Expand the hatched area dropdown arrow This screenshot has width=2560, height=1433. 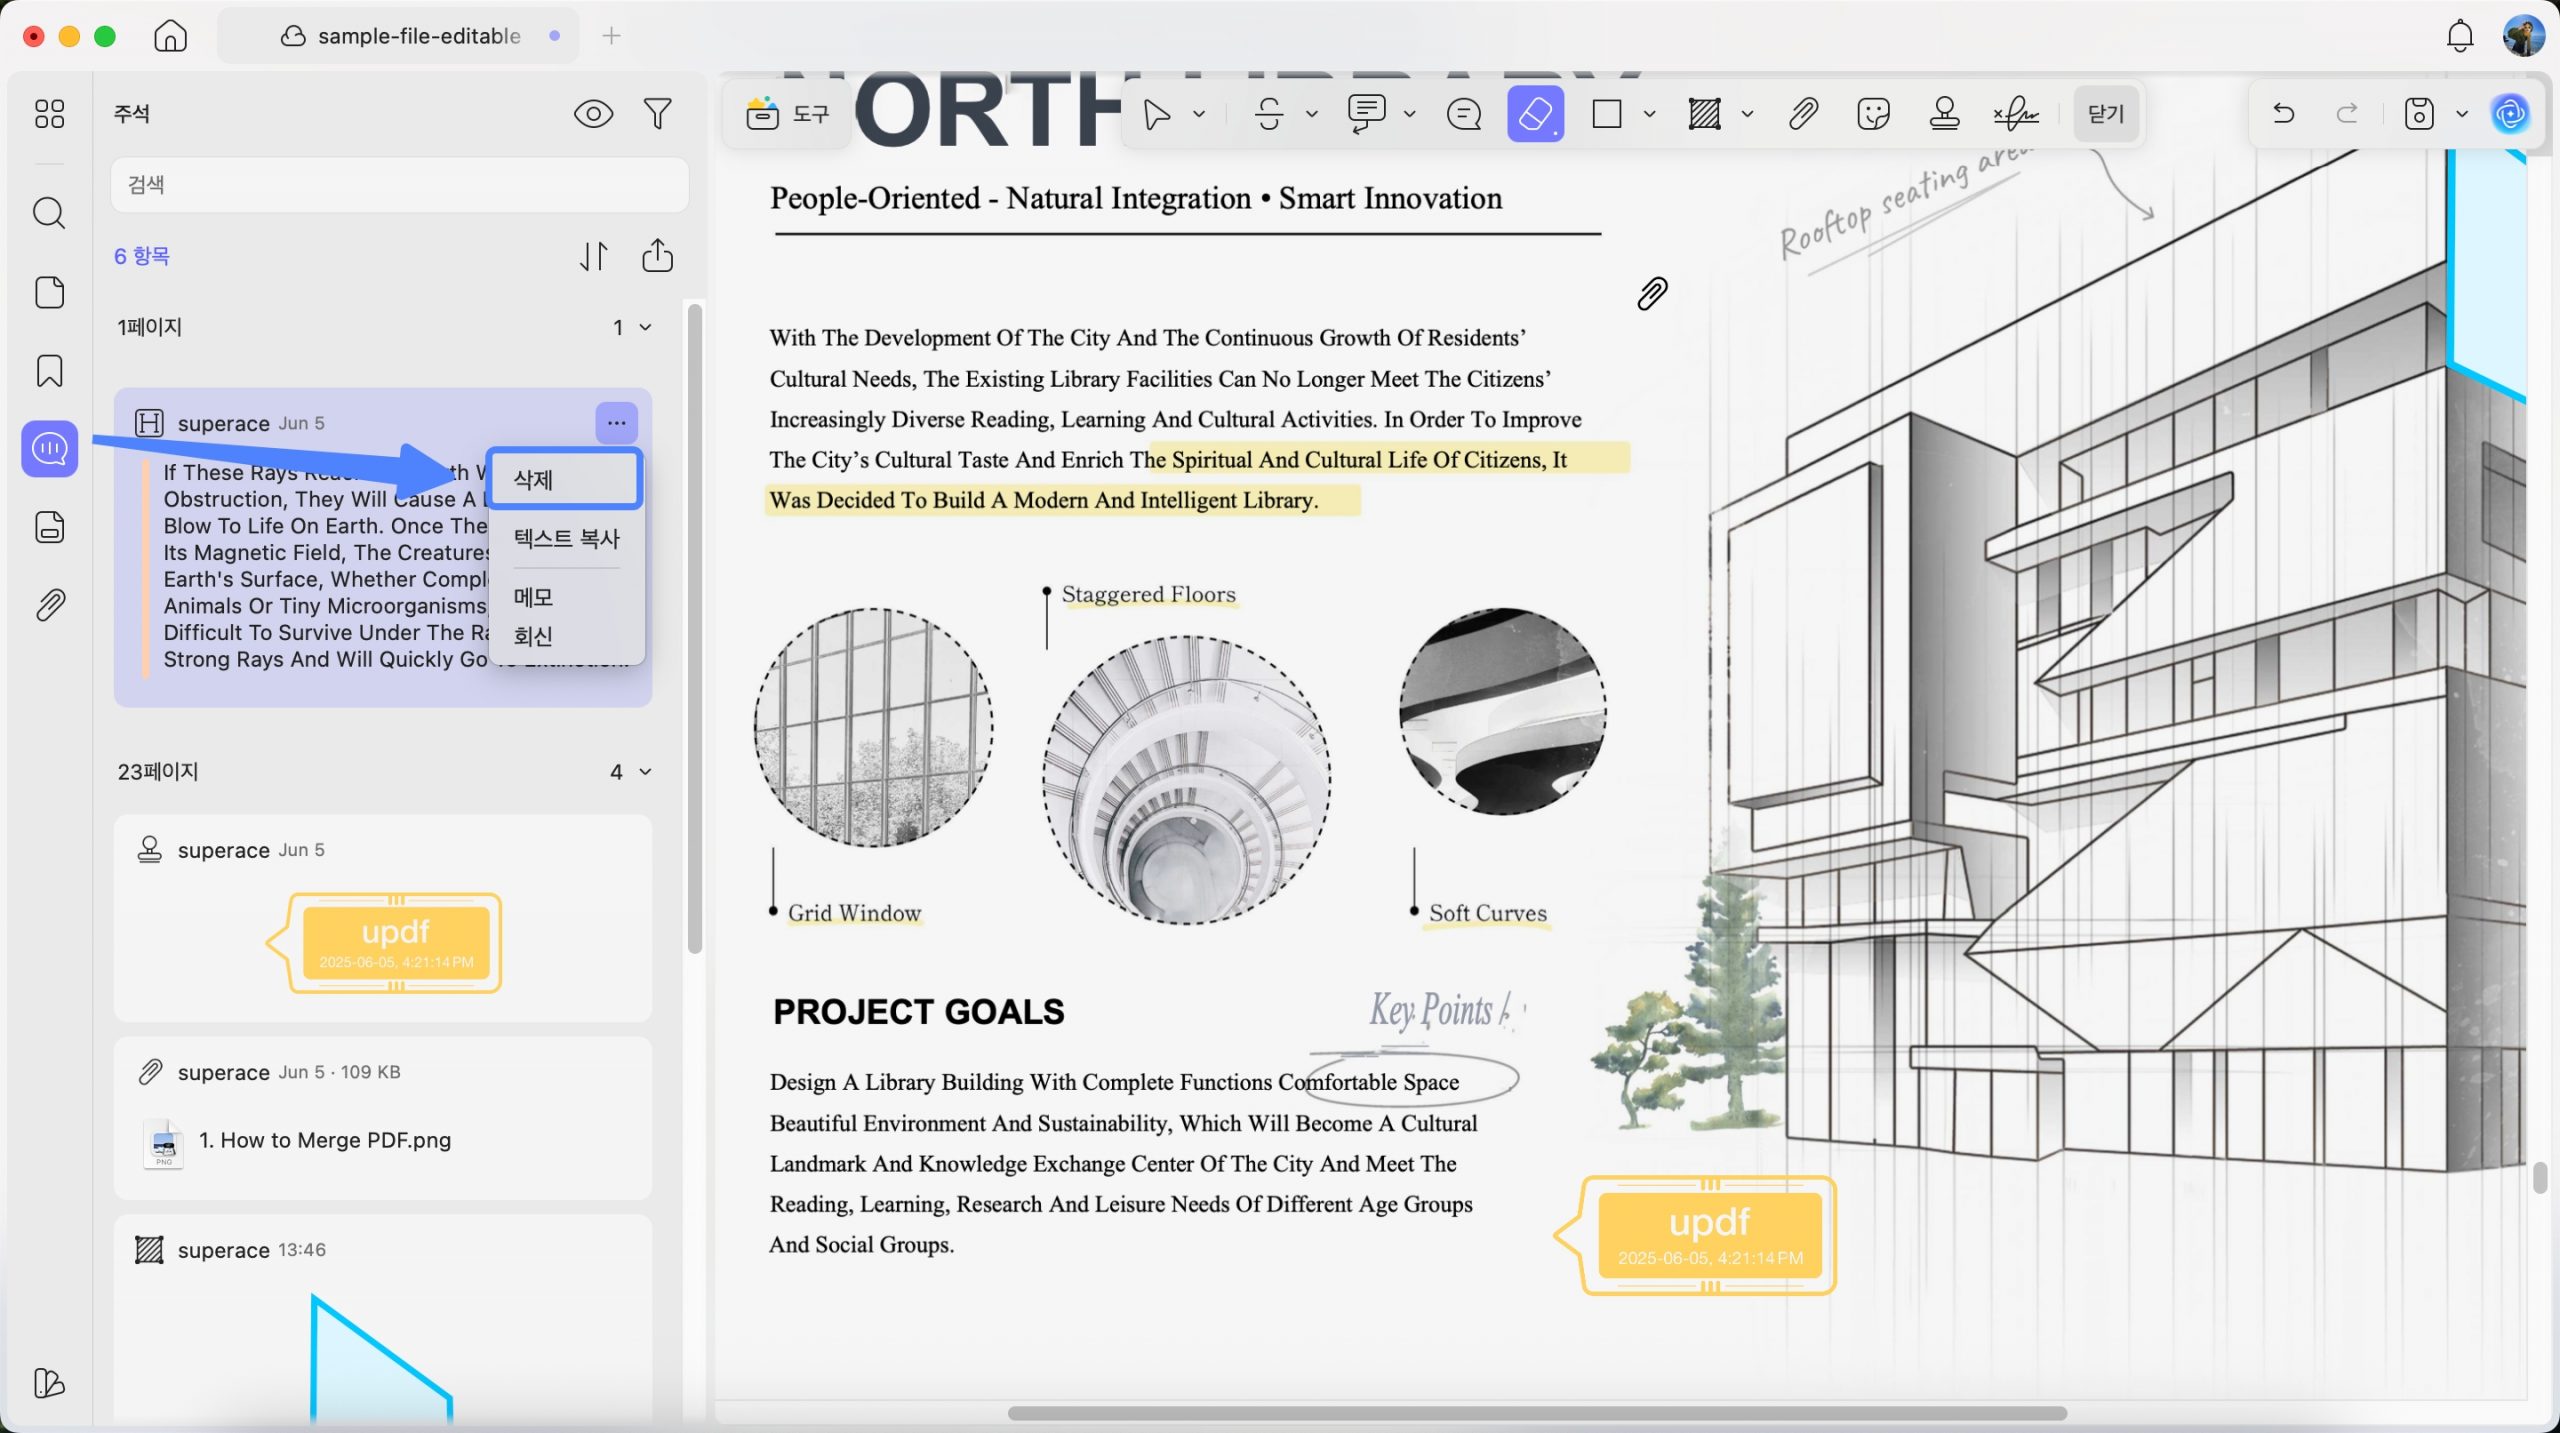[1748, 114]
